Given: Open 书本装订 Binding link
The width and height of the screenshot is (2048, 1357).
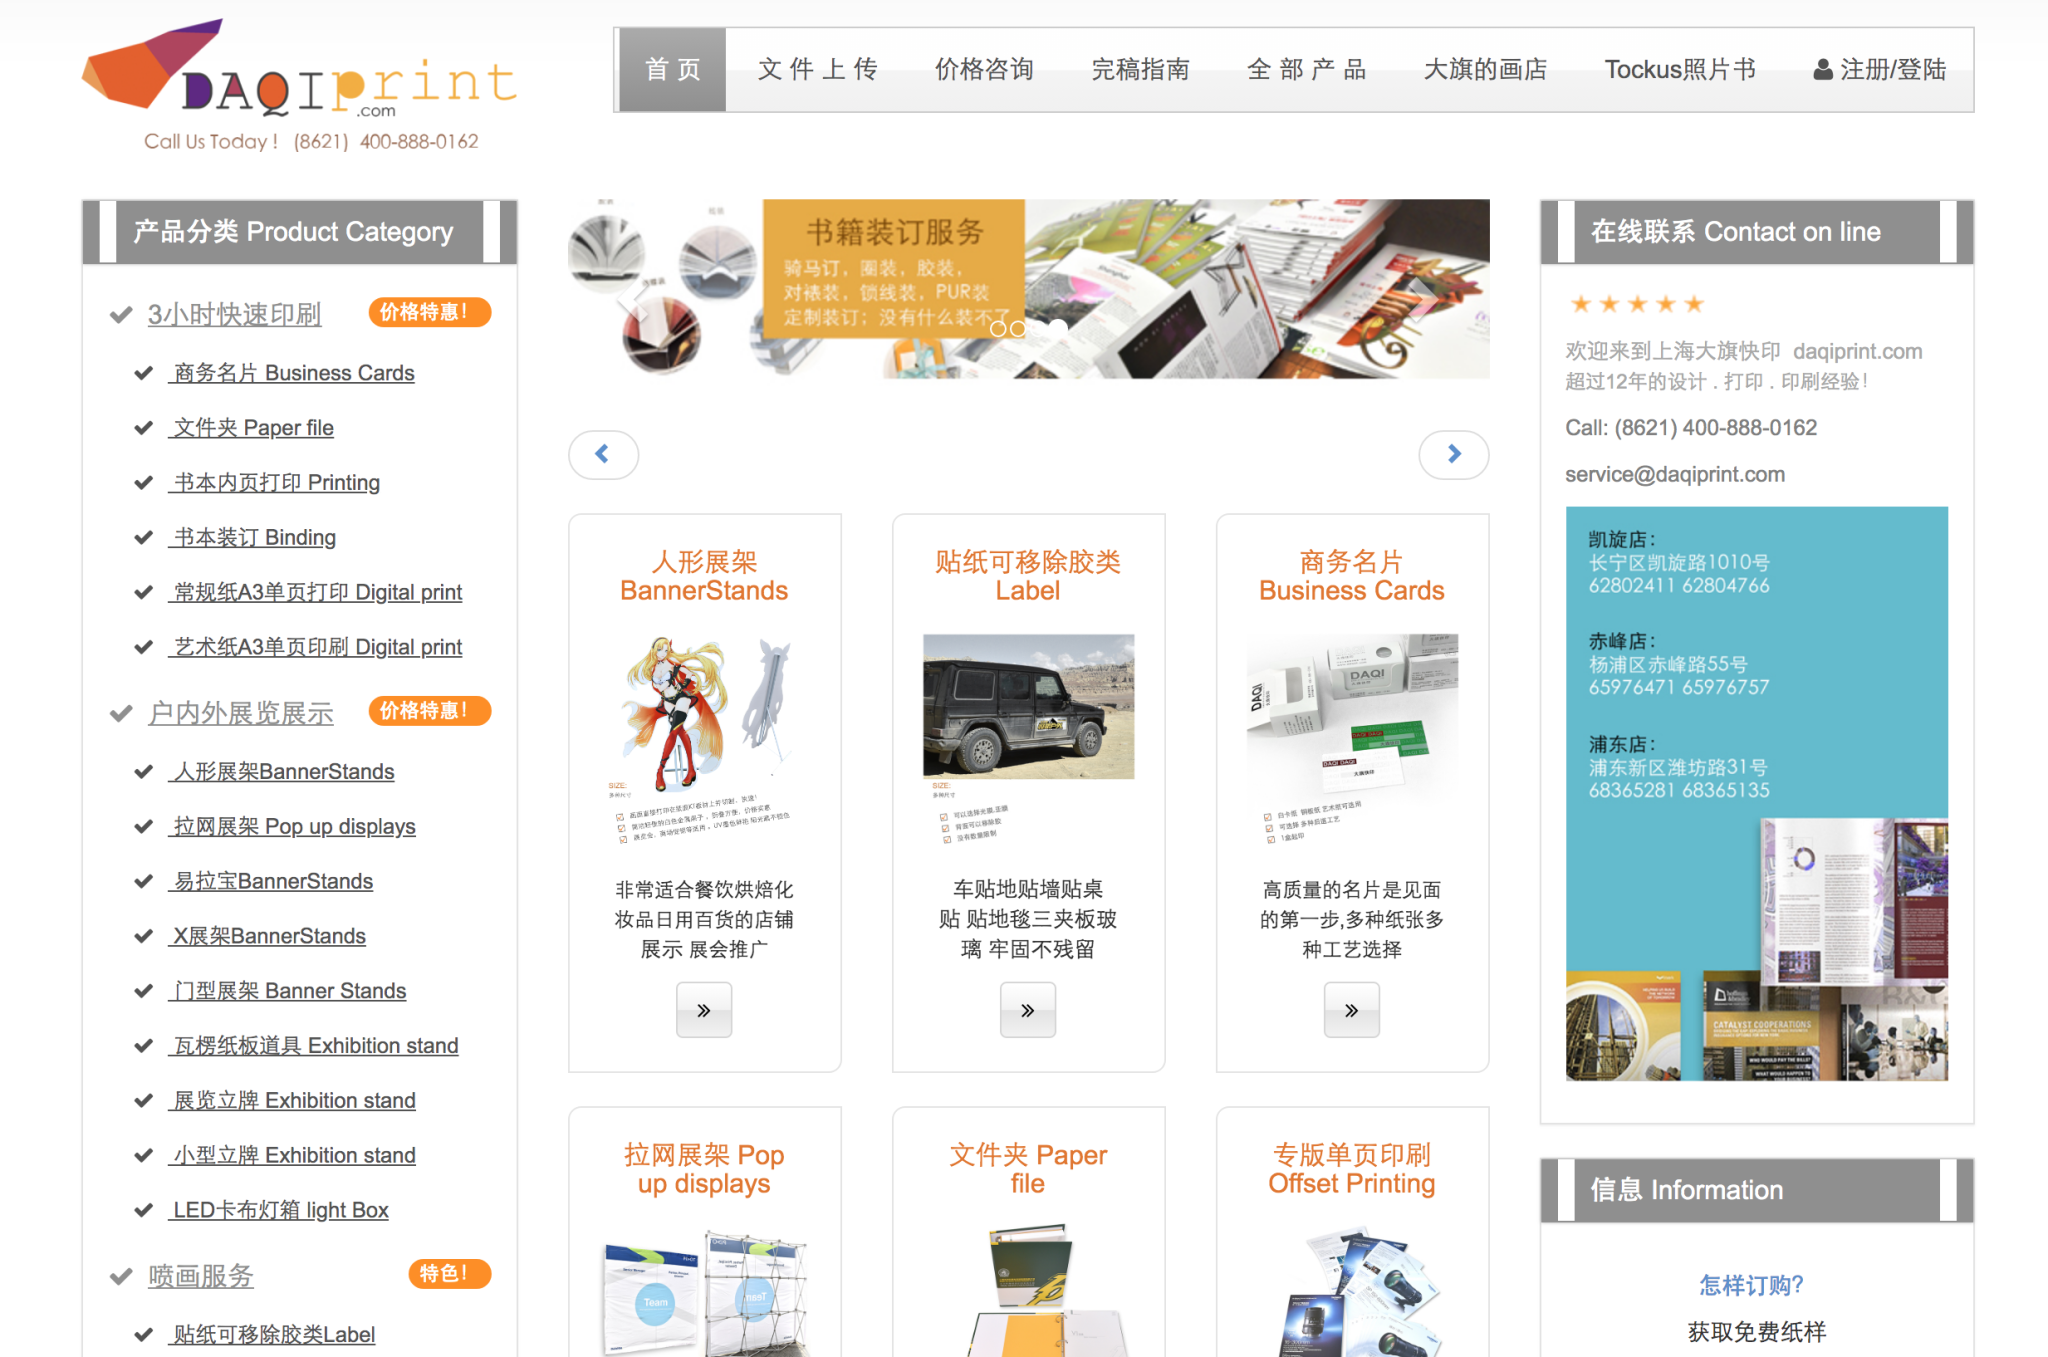Looking at the screenshot, I should tap(254, 538).
